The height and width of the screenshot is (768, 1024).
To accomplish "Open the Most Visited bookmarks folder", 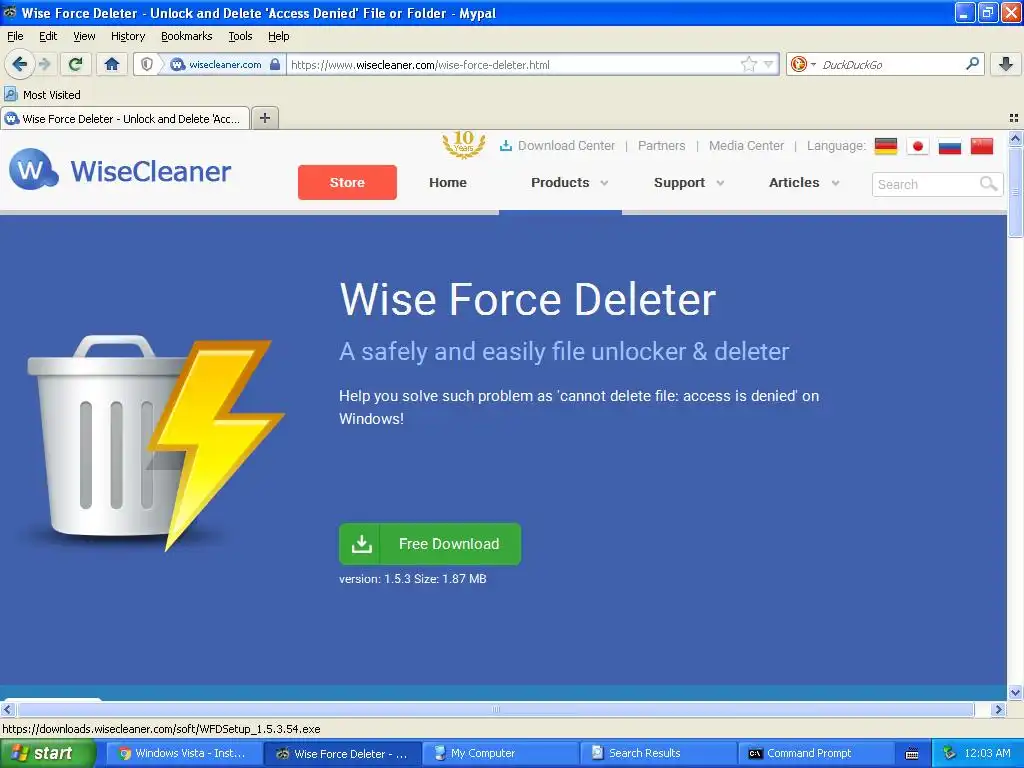I will (x=42, y=95).
